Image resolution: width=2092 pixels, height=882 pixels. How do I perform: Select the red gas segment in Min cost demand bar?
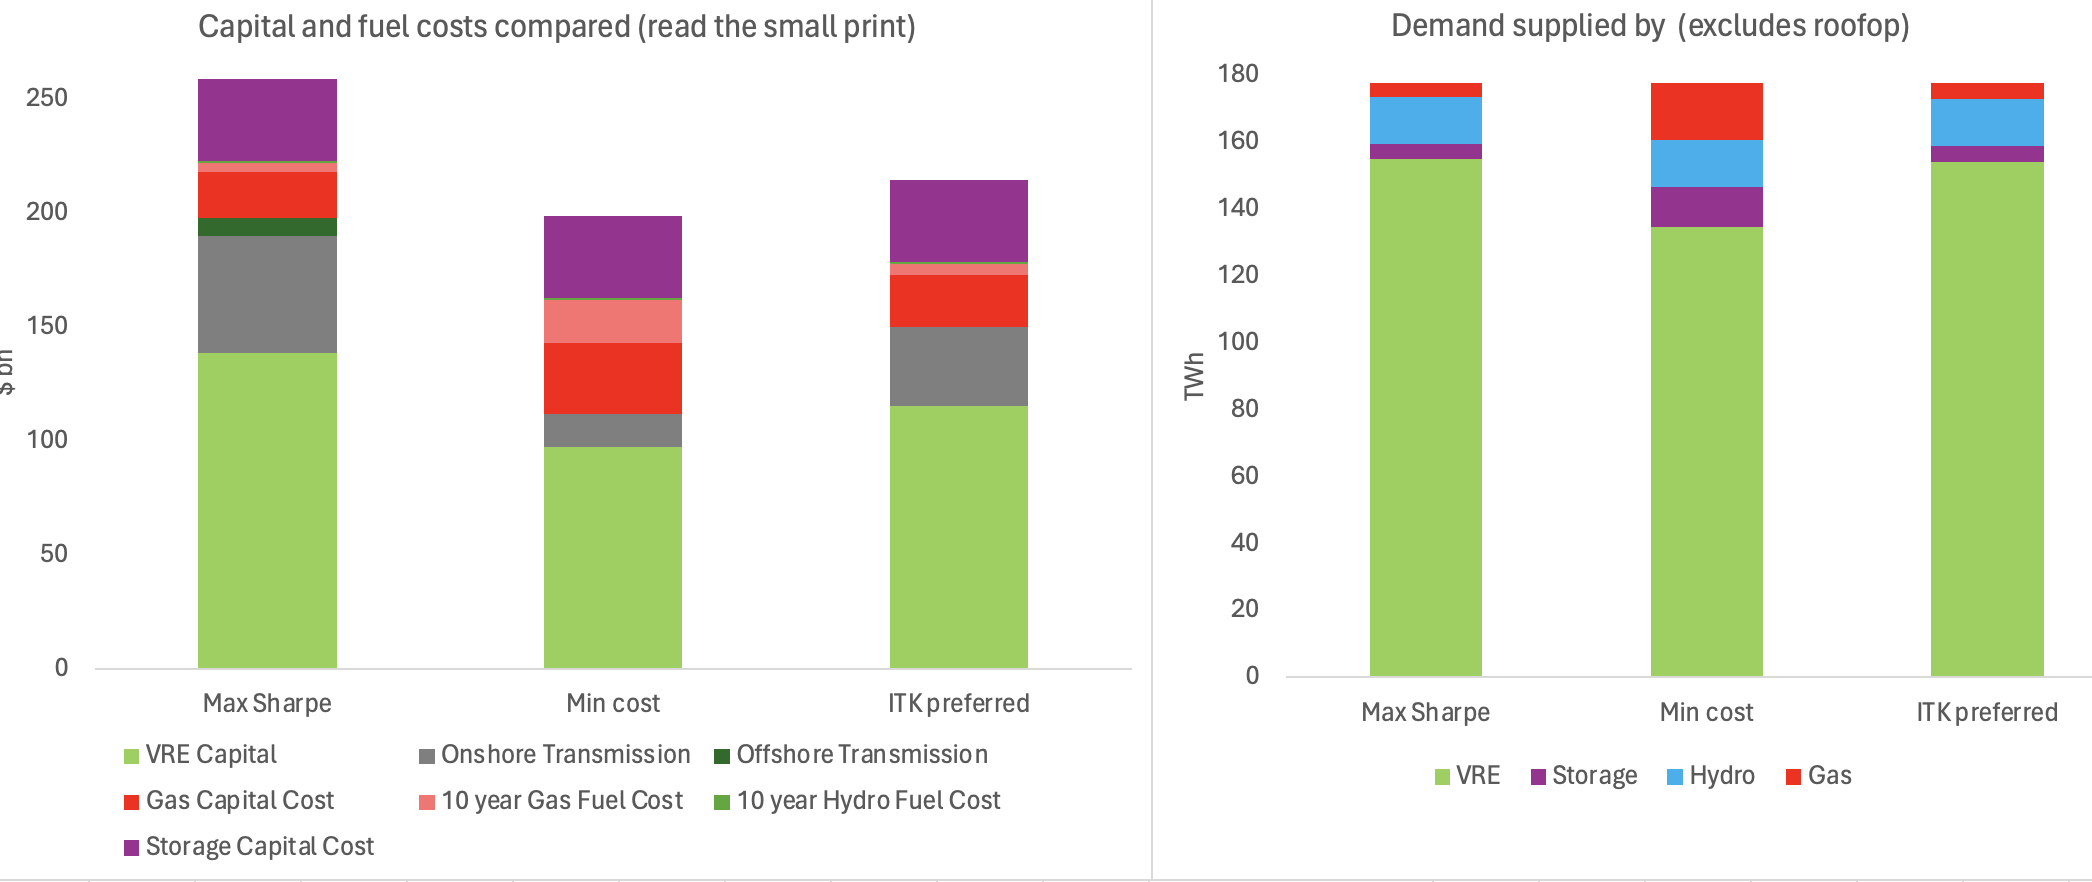[x=1707, y=111]
